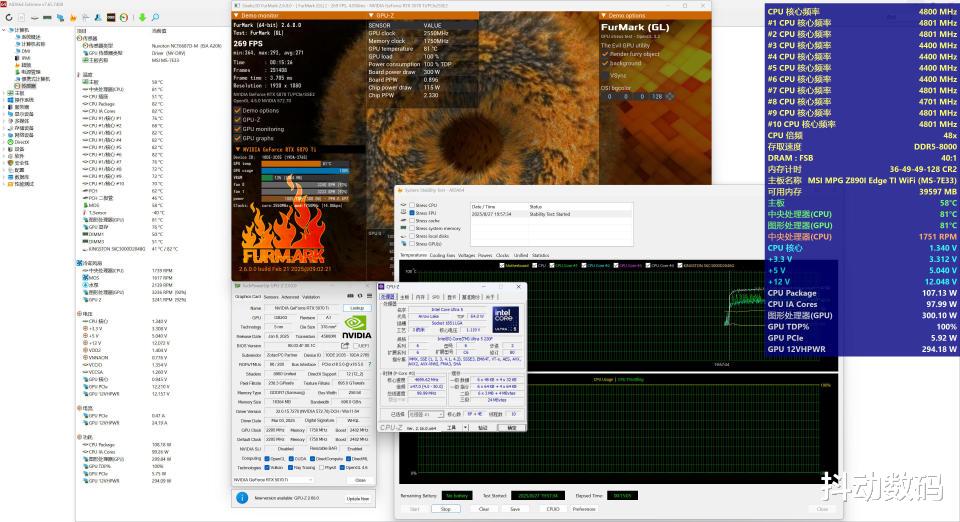Select DirectX item in the AIDA64 tree
Viewport: 960px width, 522px height.
tap(22, 142)
